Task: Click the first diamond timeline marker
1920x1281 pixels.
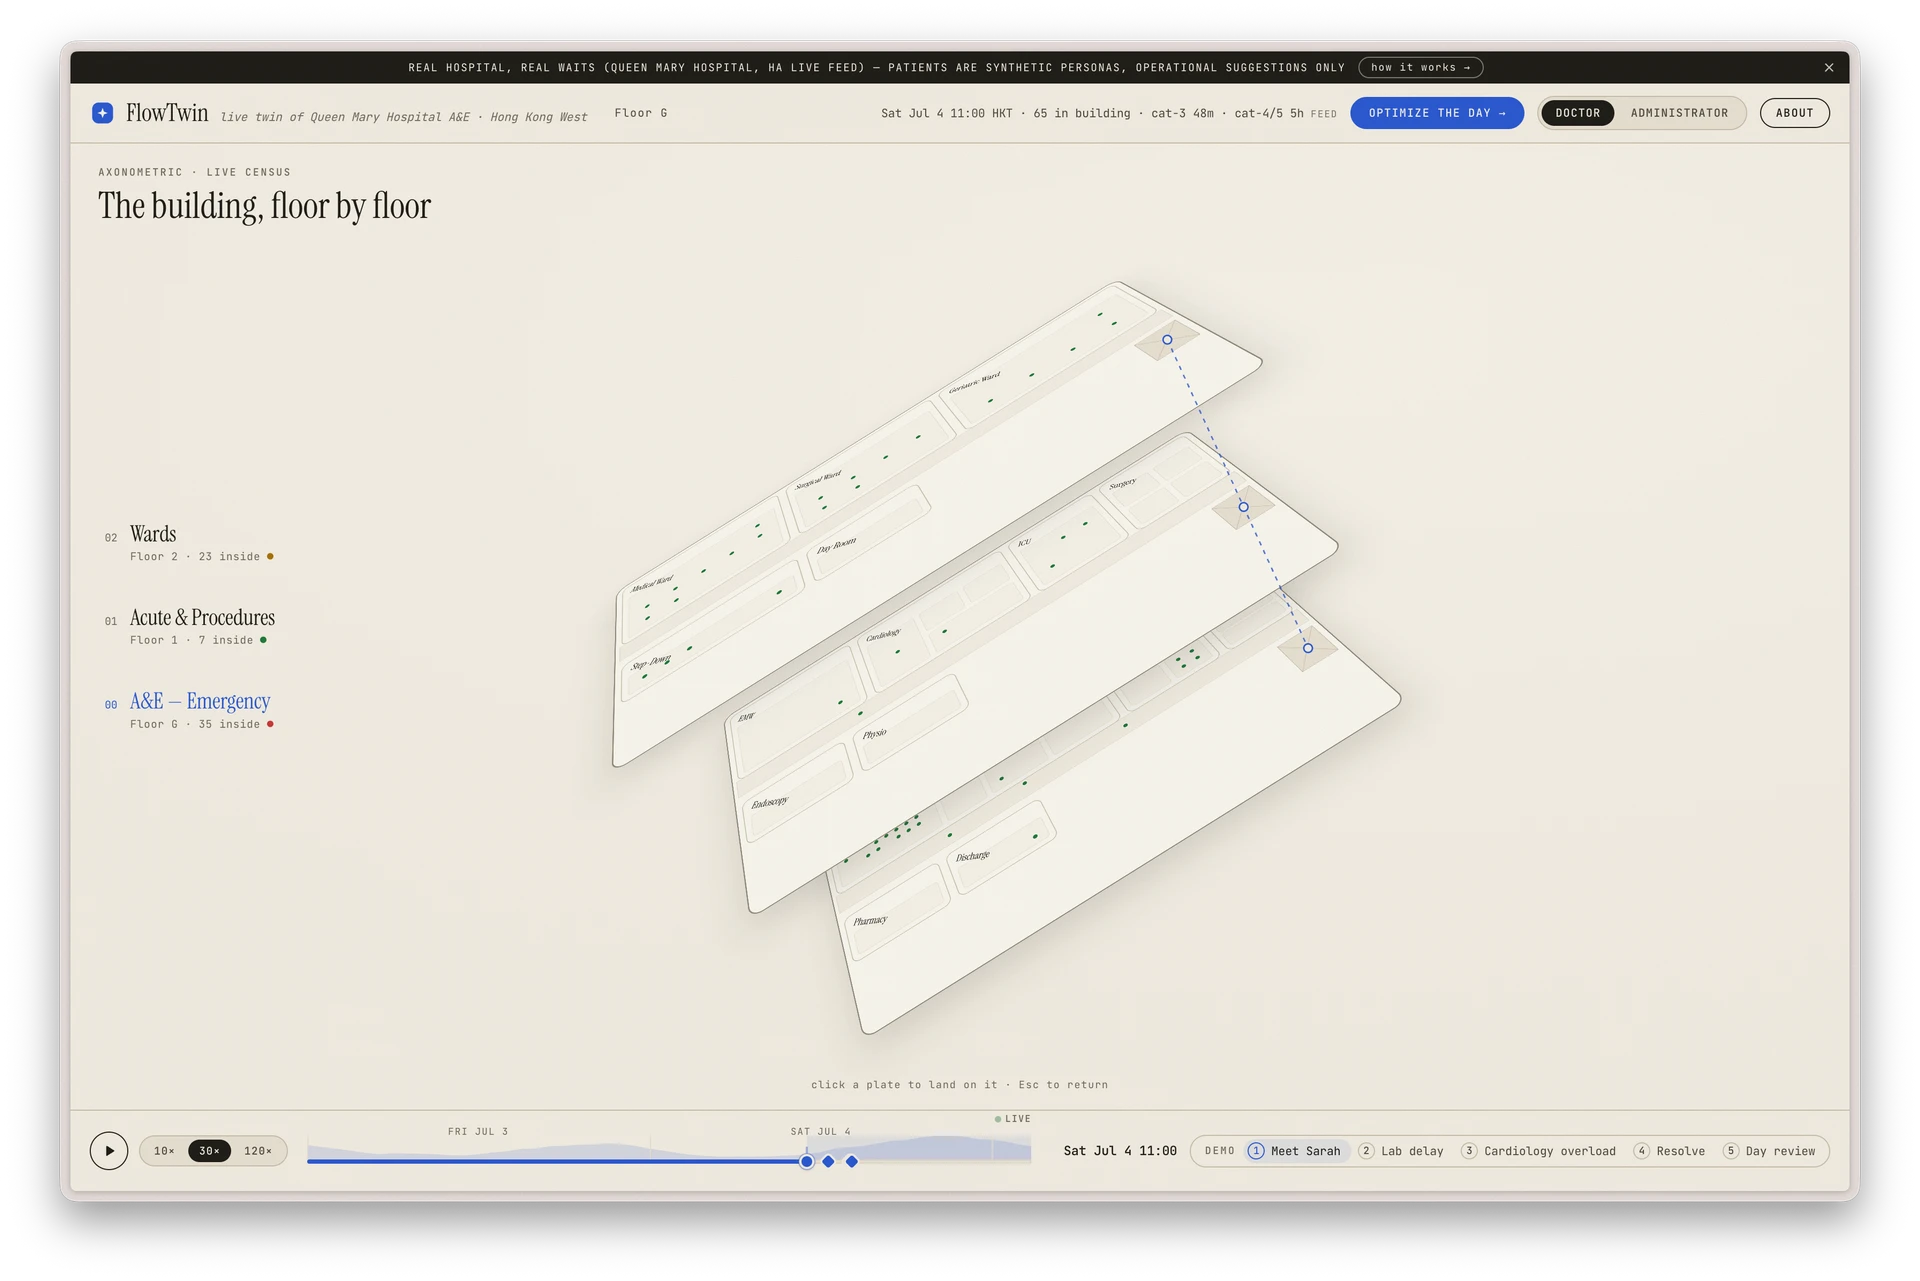Action: click(x=828, y=1162)
